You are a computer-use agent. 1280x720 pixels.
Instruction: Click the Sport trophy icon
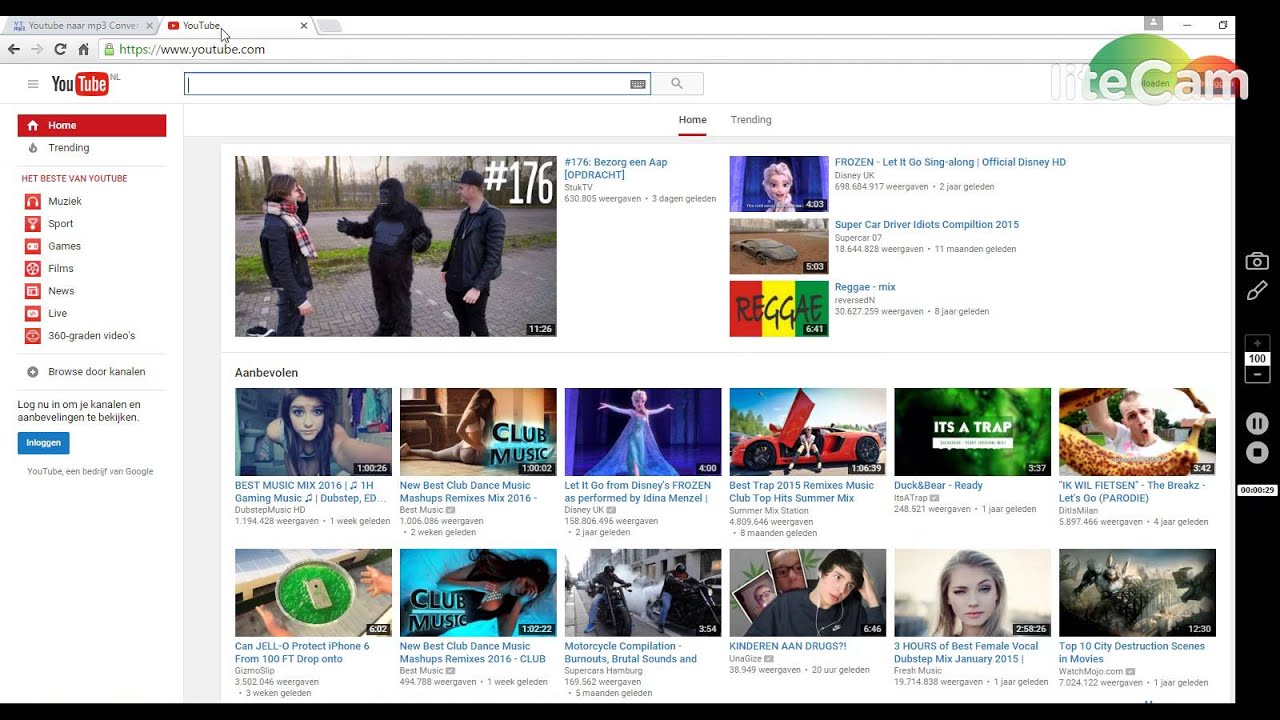click(x=33, y=224)
